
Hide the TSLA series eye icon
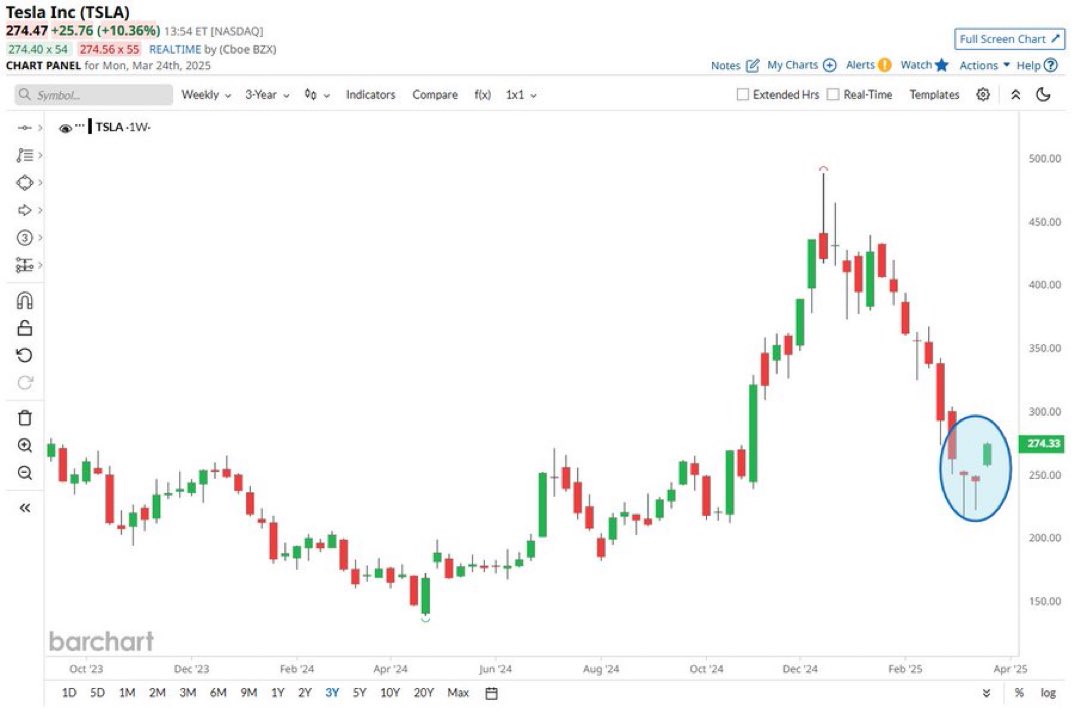click(x=66, y=128)
